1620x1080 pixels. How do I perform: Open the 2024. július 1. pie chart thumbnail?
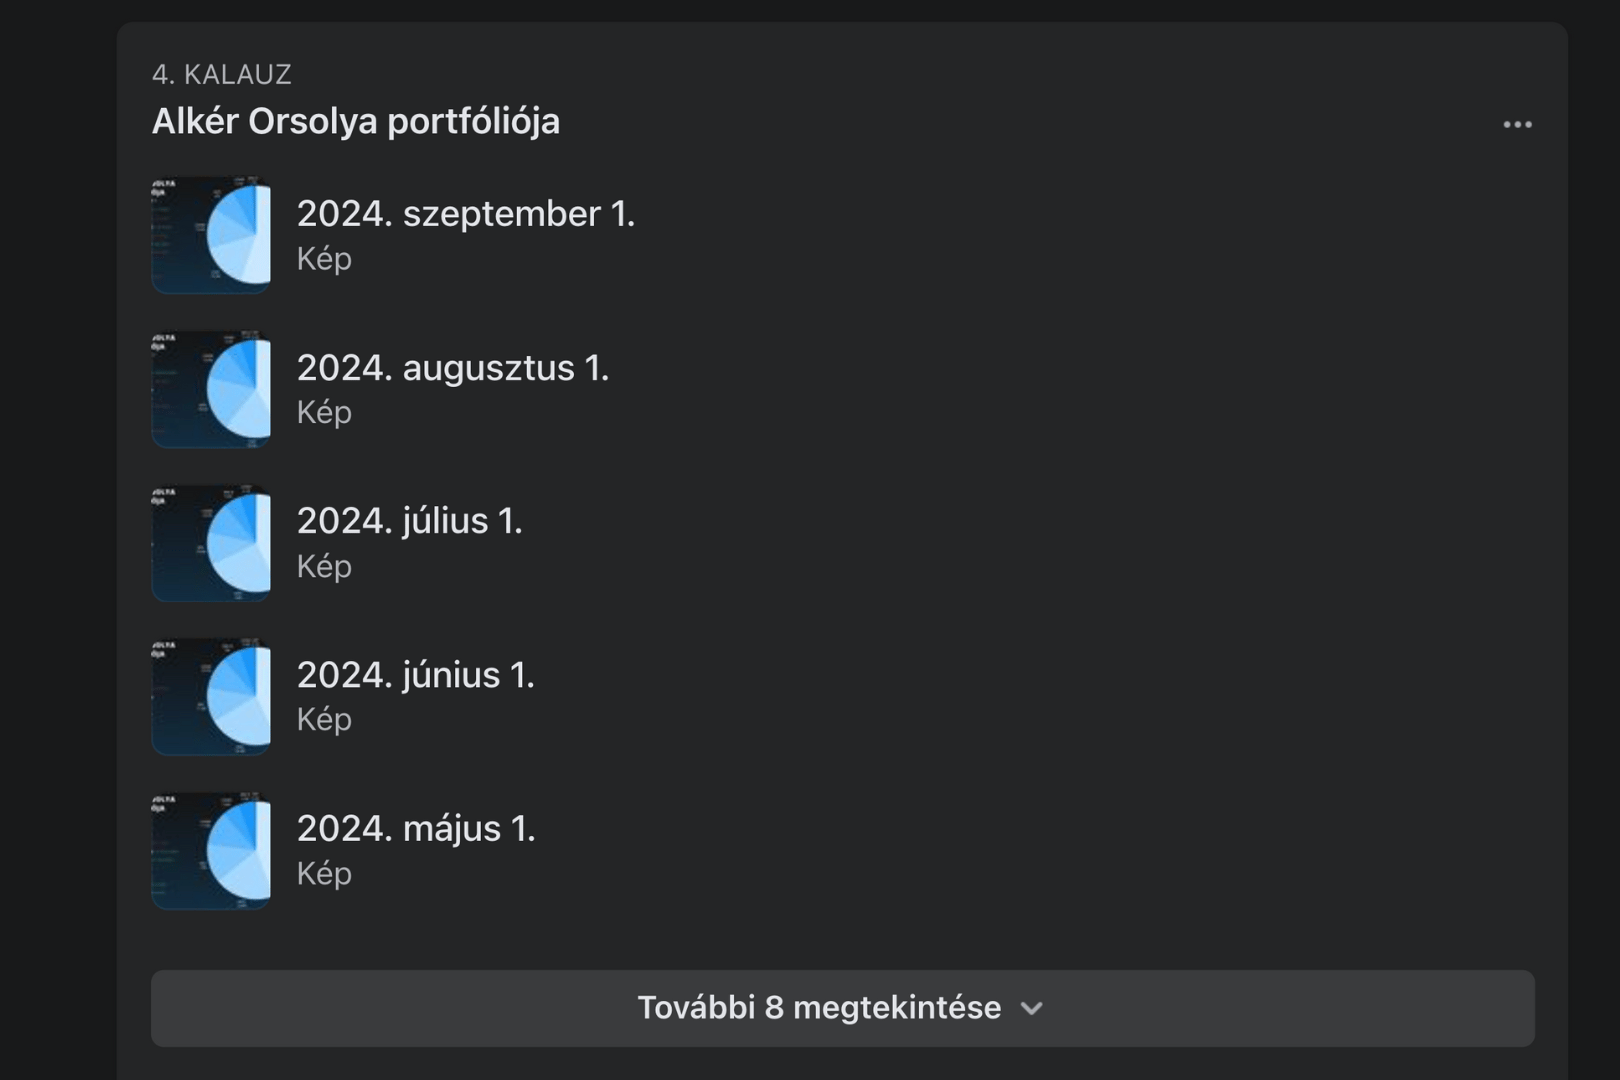pos(211,543)
